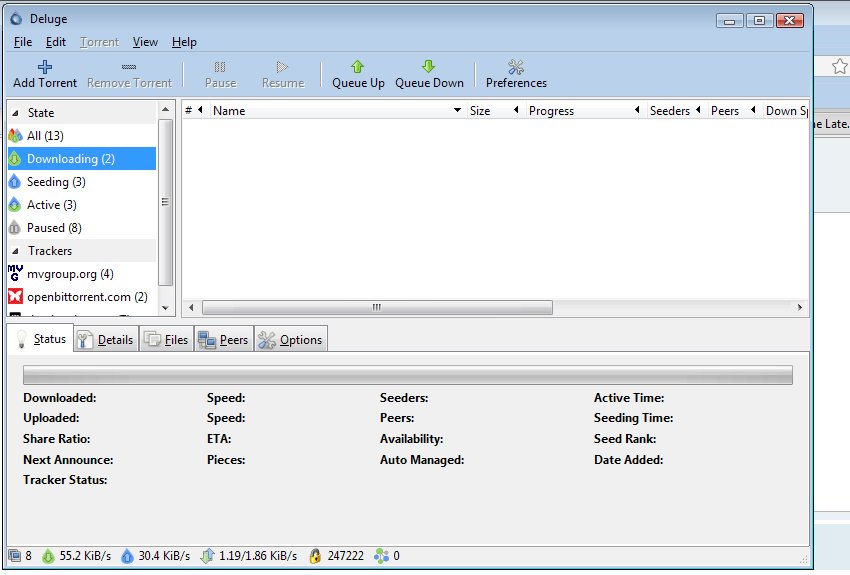
Task: Click the Resume play icon
Action: pyautogui.click(x=282, y=67)
